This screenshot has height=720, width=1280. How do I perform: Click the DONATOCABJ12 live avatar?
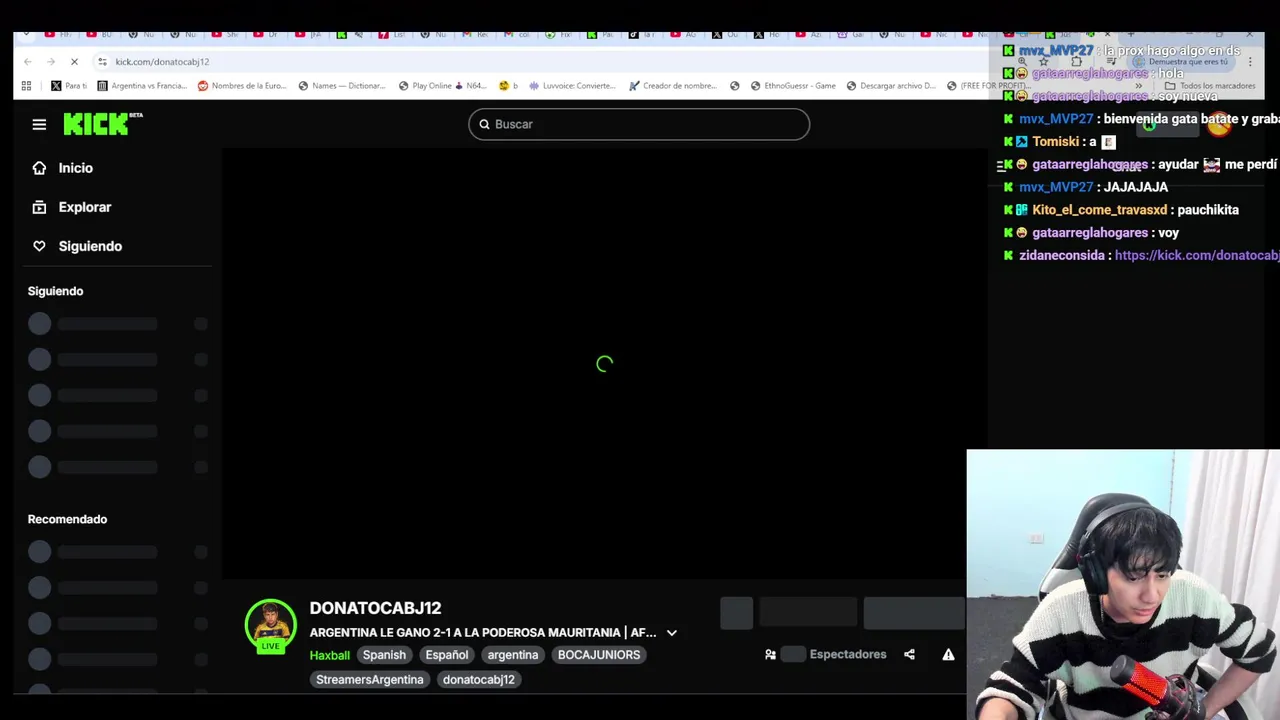pyautogui.click(x=271, y=625)
